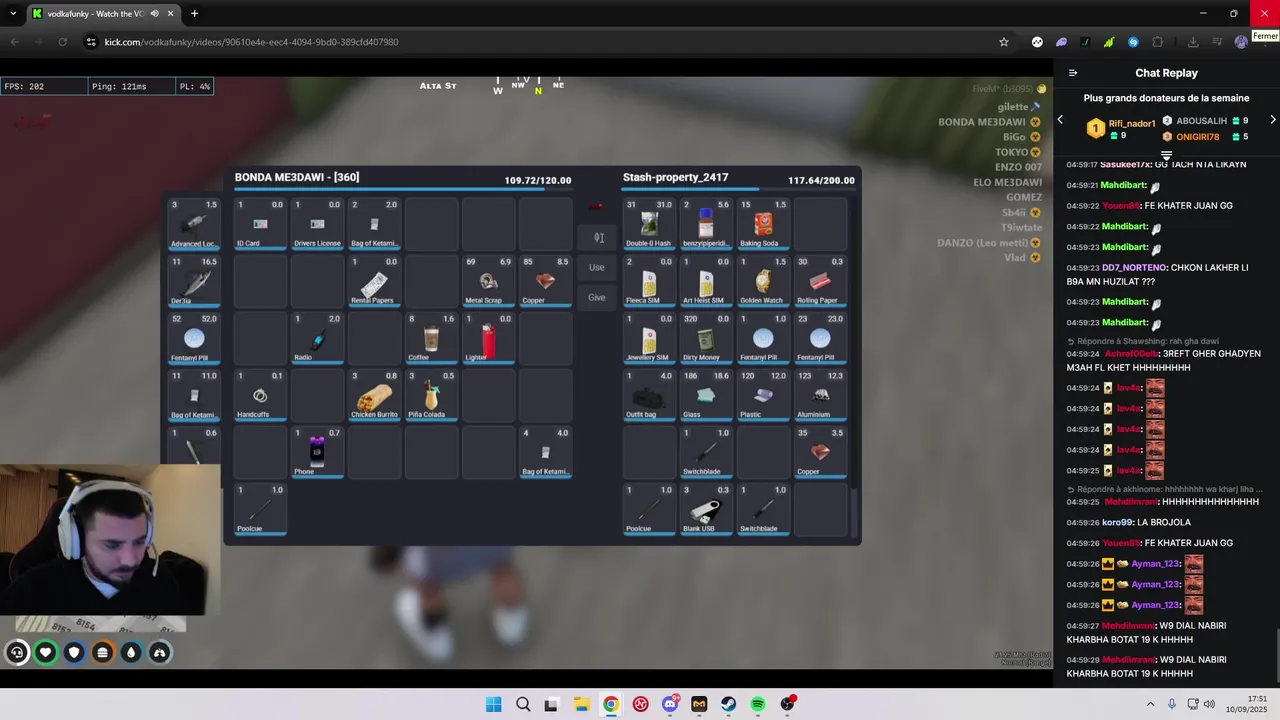1280x720 pixels.
Task: Show previous top donors with left chevron
Action: tap(1060, 120)
